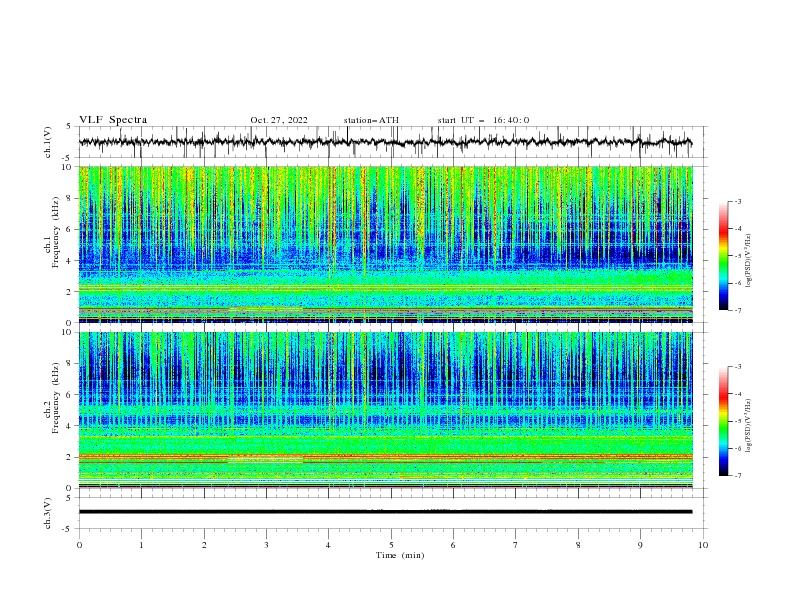
Task: Click the "-4" tick on the ch.2 colorbar
Action: click(738, 394)
